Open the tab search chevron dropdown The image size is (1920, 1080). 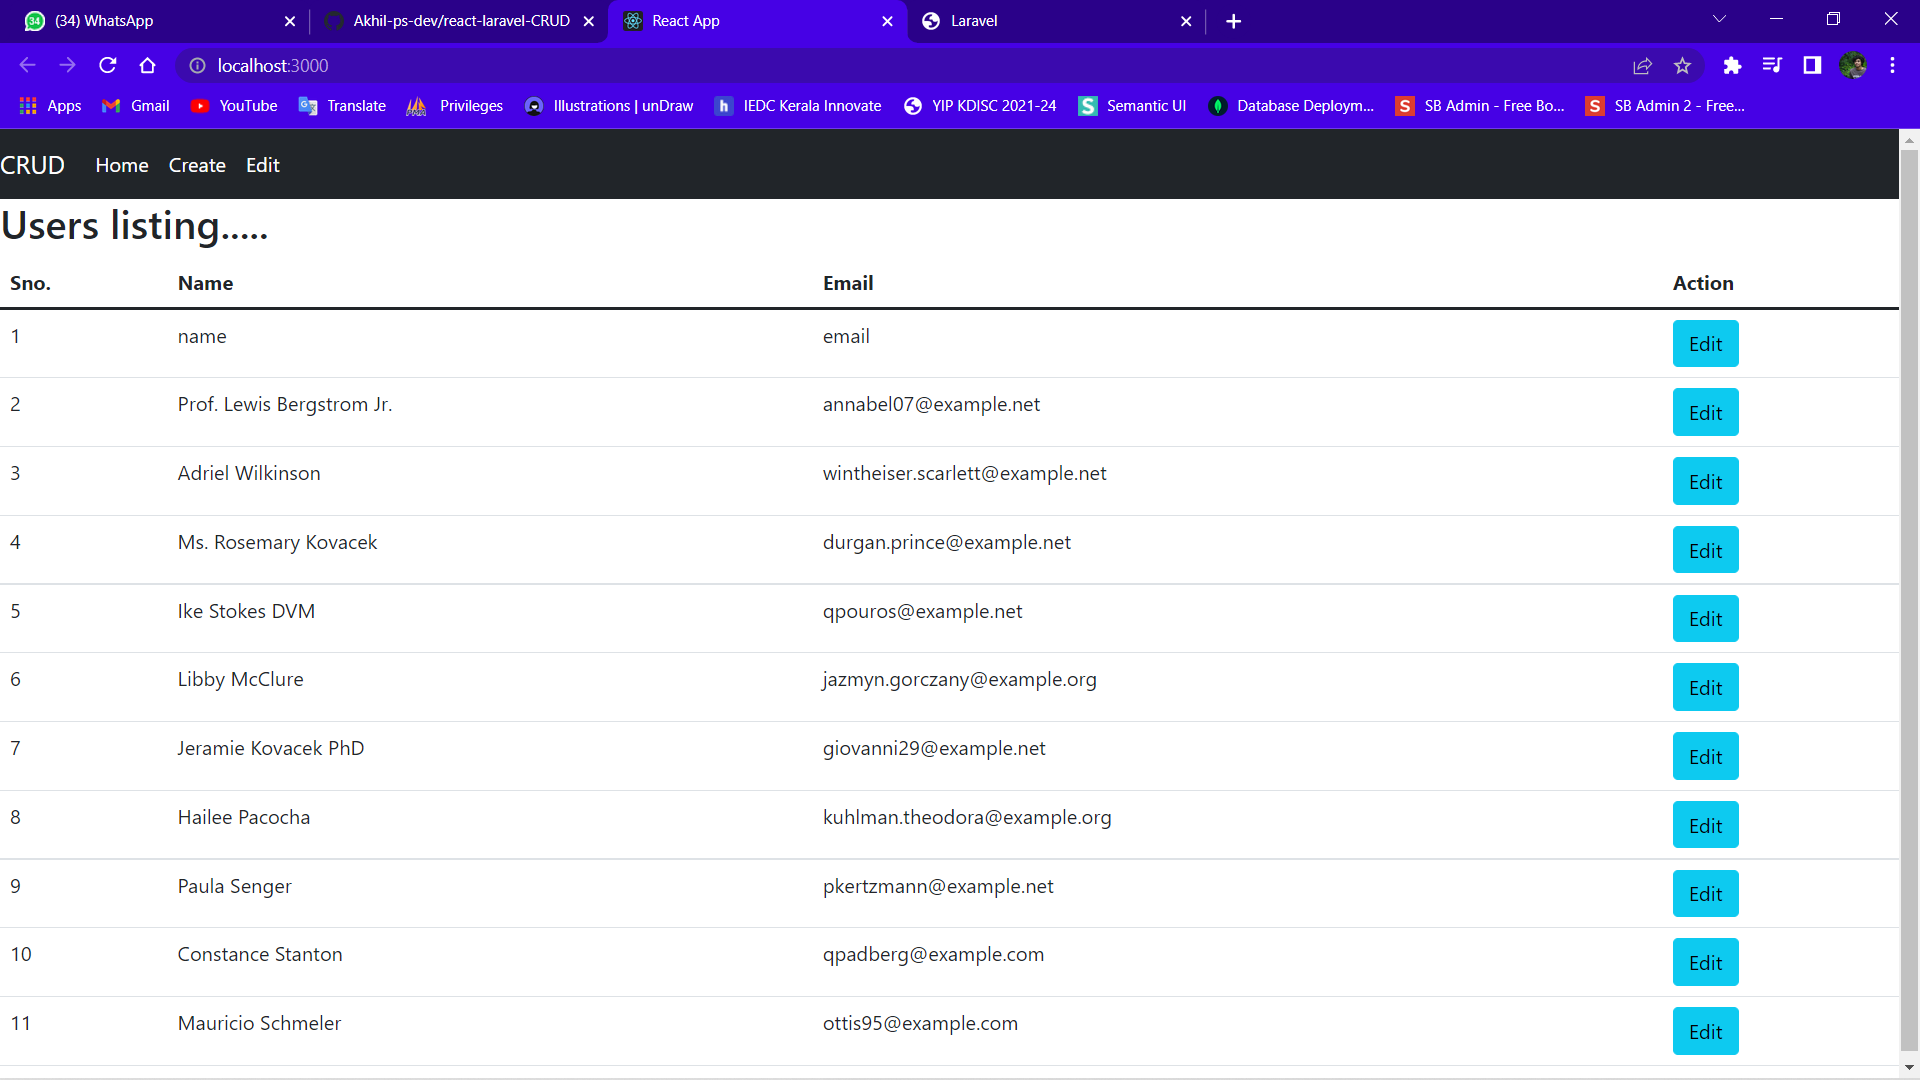pos(1720,19)
